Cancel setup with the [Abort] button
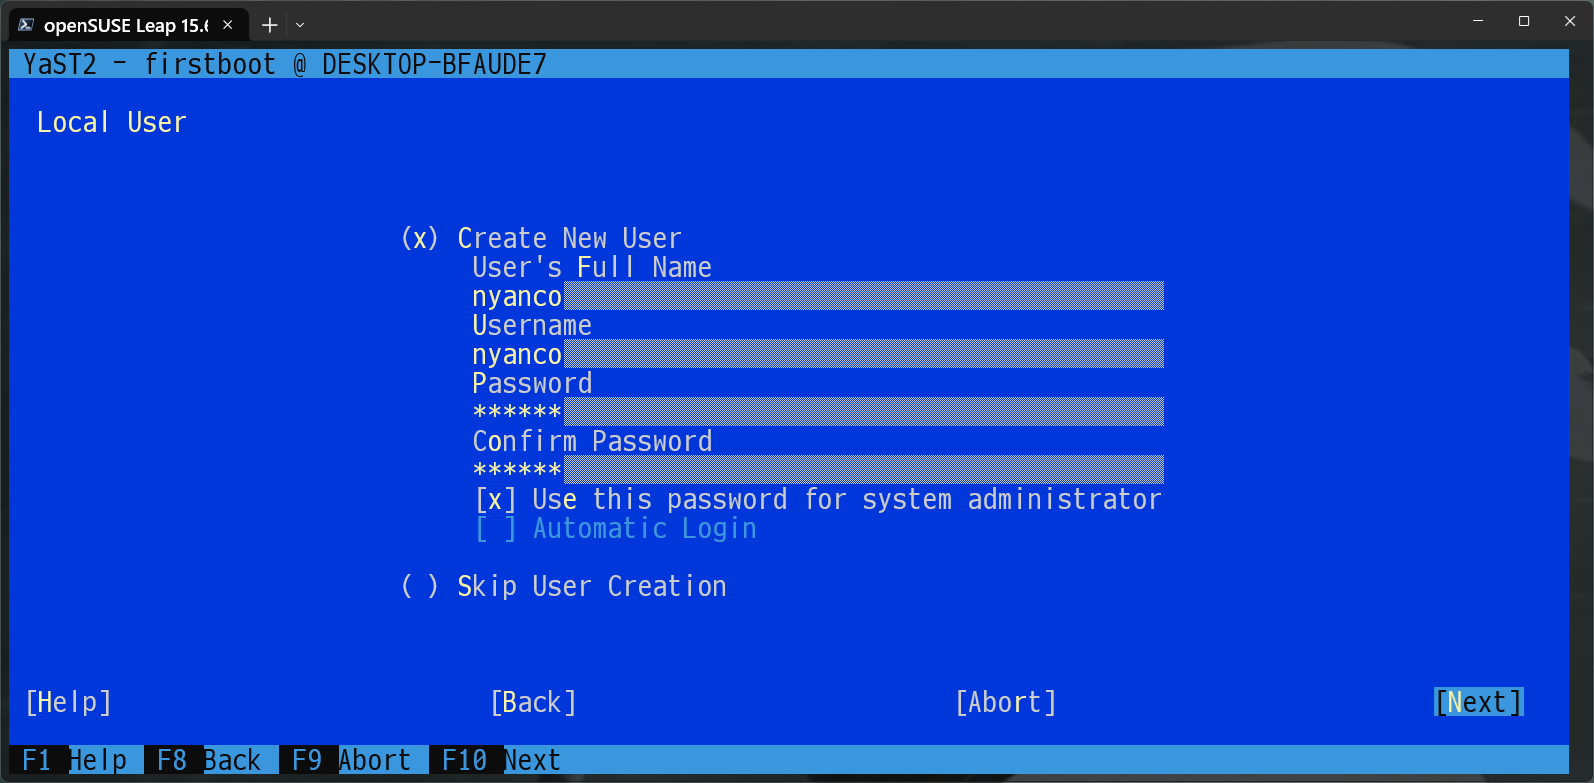 1006,702
